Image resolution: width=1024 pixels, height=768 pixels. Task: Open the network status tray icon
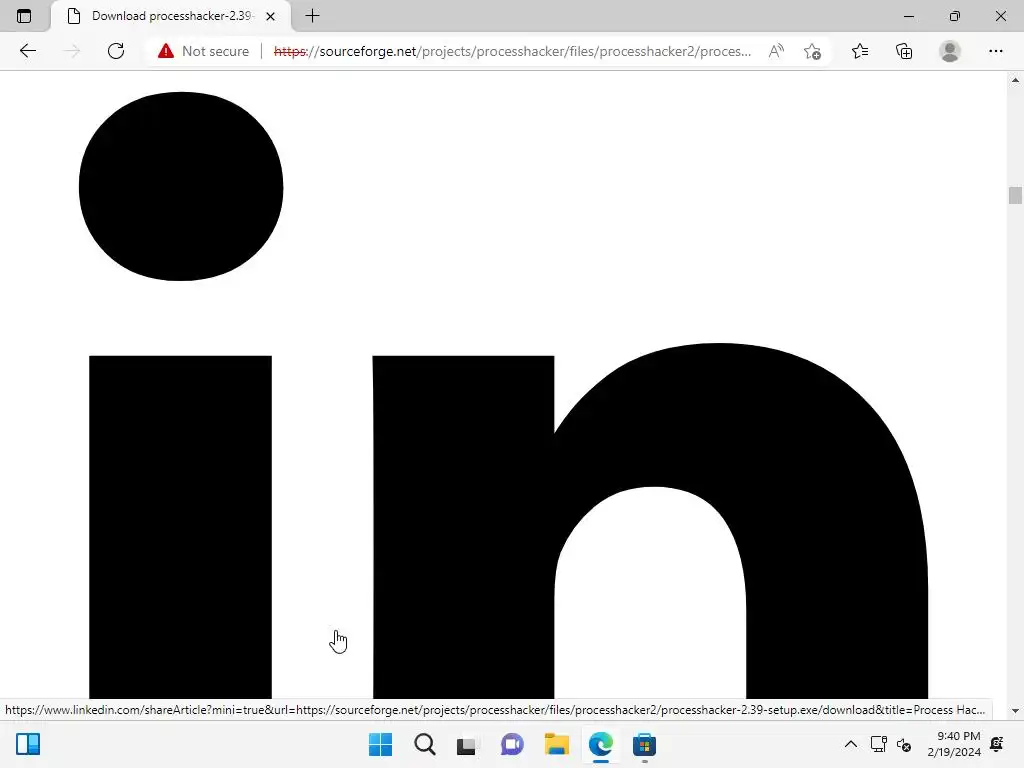coord(878,744)
